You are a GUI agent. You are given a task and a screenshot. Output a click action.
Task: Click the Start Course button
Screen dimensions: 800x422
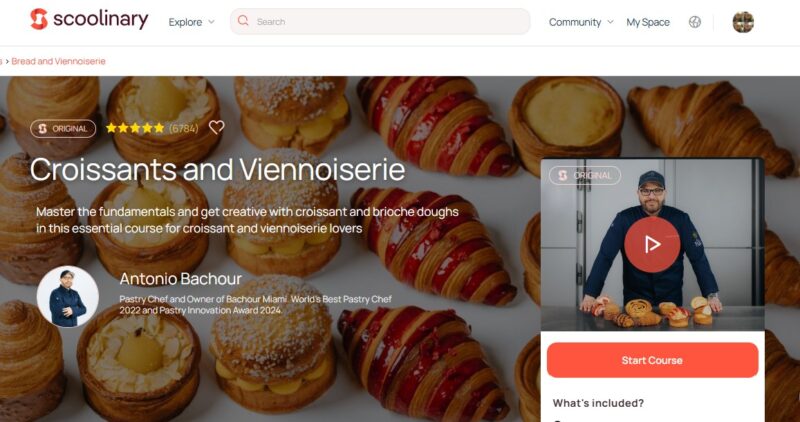[652, 360]
